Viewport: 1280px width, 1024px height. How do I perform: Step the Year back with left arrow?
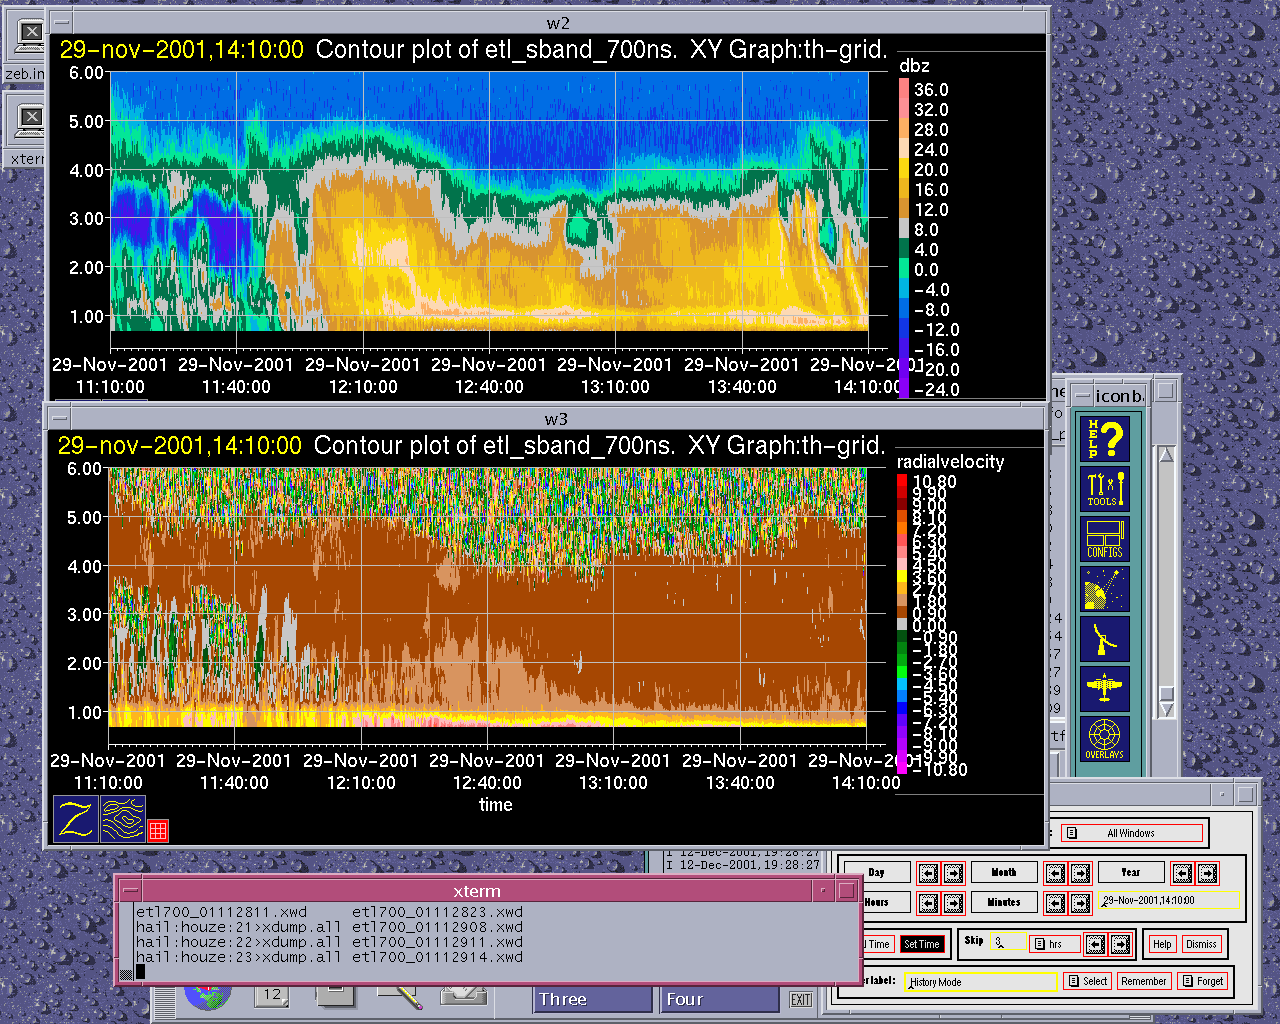pos(1182,873)
